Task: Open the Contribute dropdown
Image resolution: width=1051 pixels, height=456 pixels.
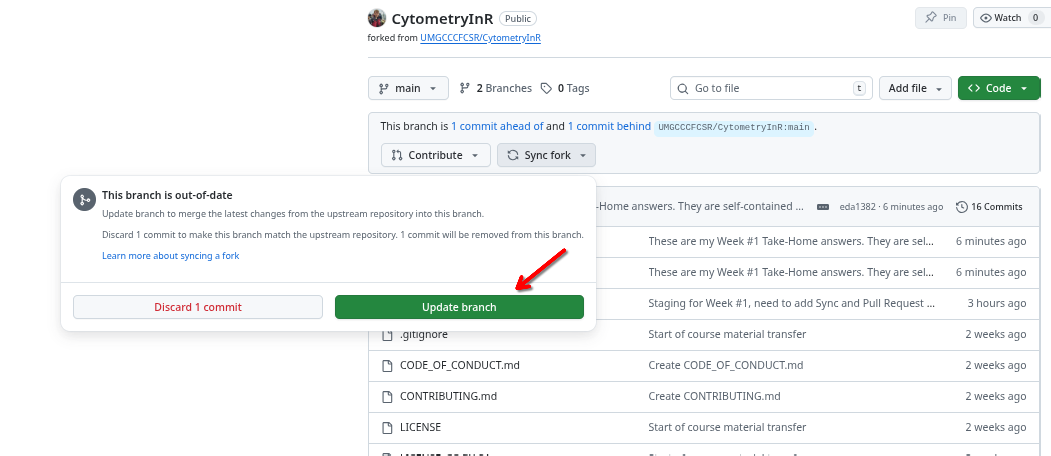Action: click(436, 155)
